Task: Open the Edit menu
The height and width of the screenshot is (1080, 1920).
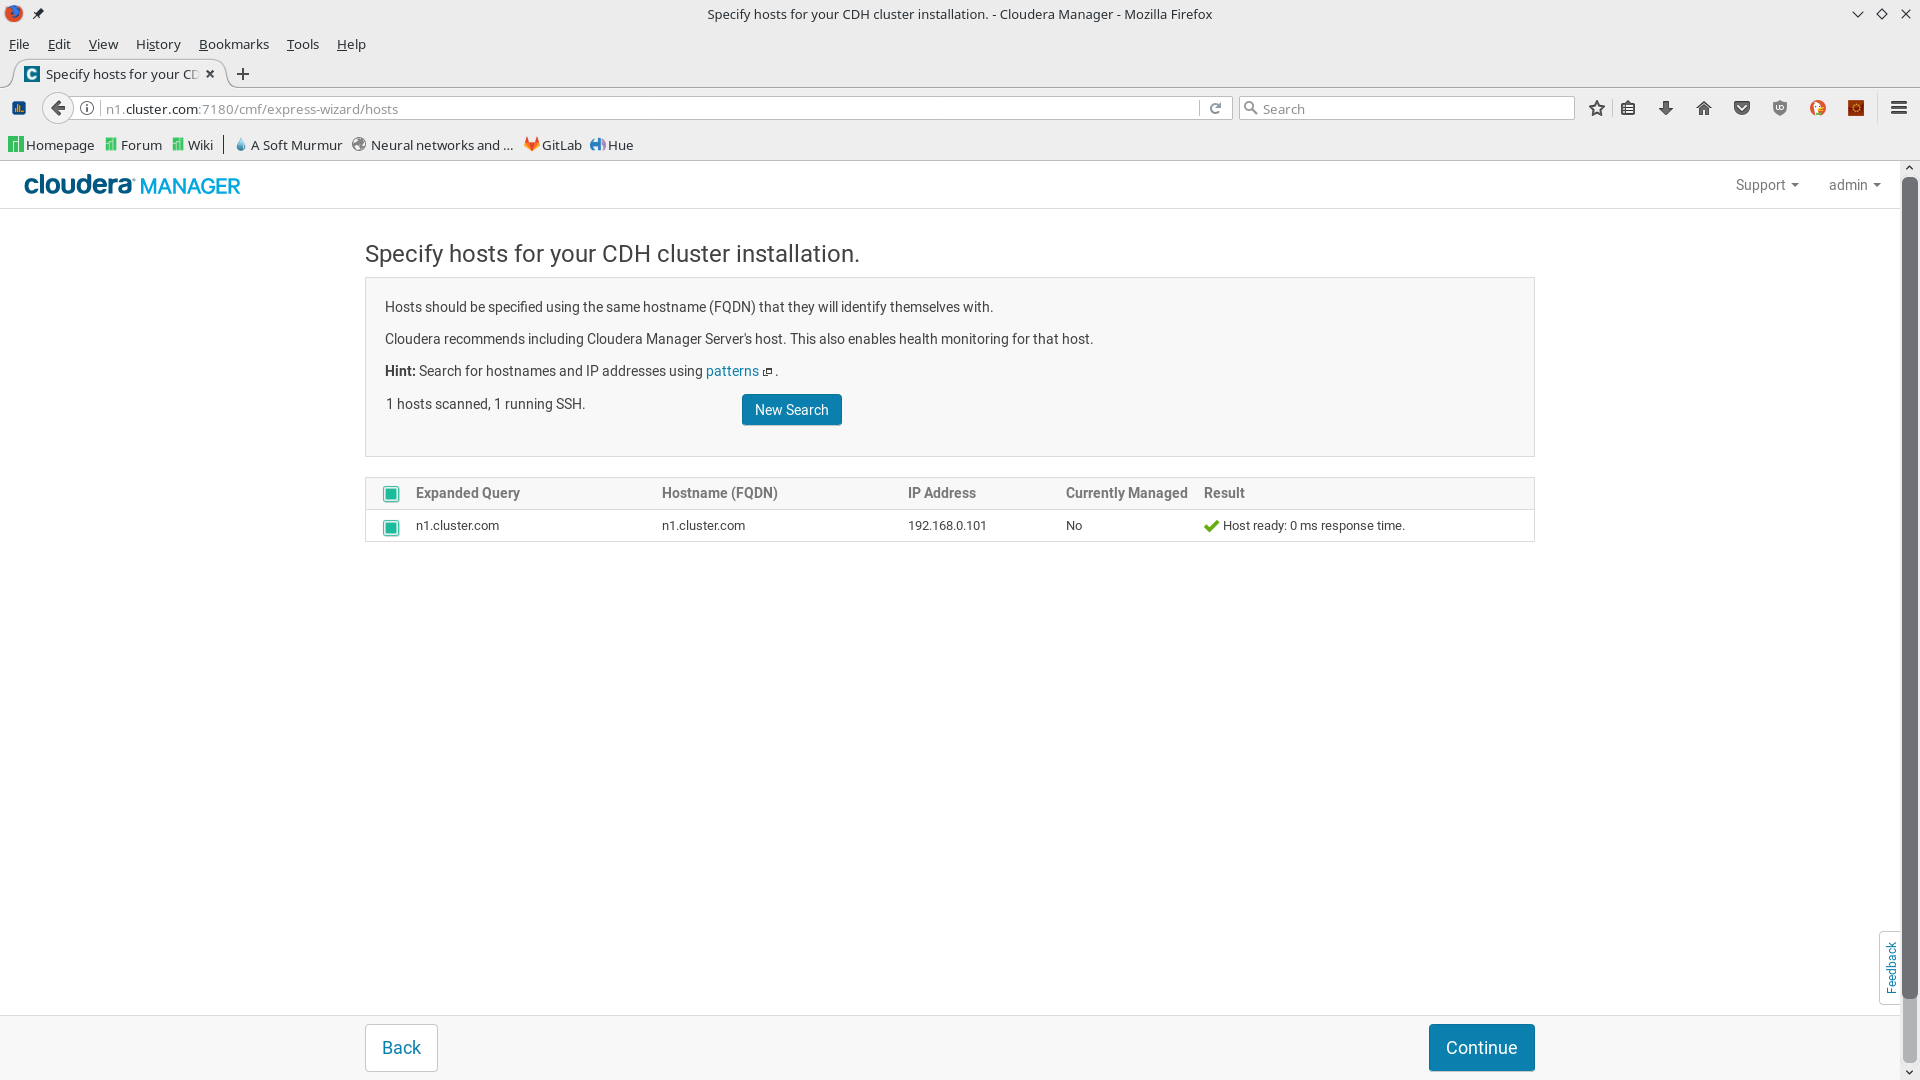Action: 59,44
